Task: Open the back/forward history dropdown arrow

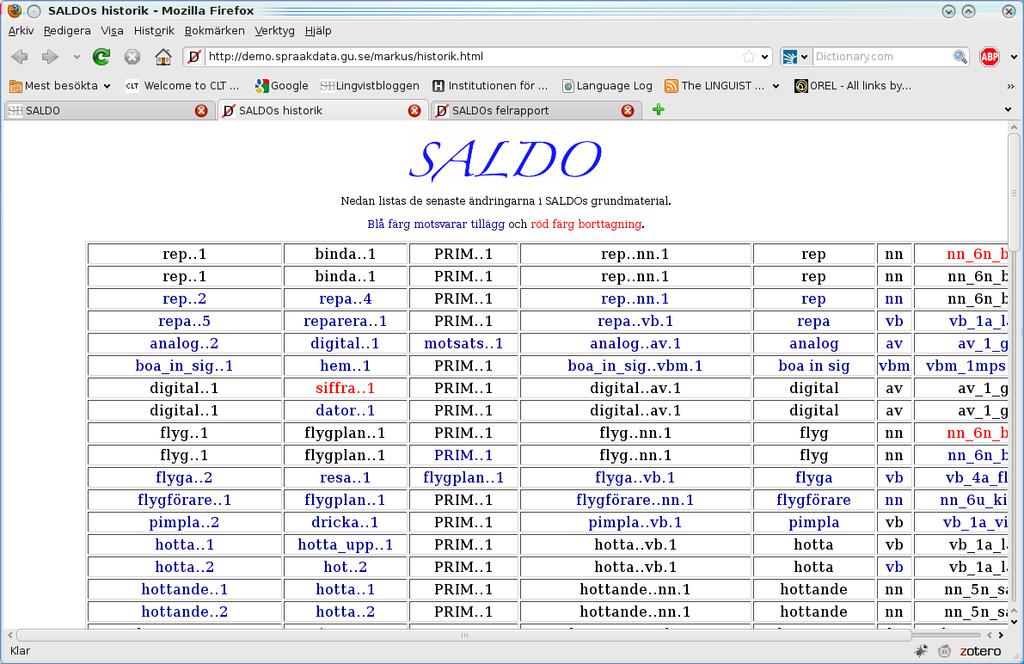Action: coord(76,57)
